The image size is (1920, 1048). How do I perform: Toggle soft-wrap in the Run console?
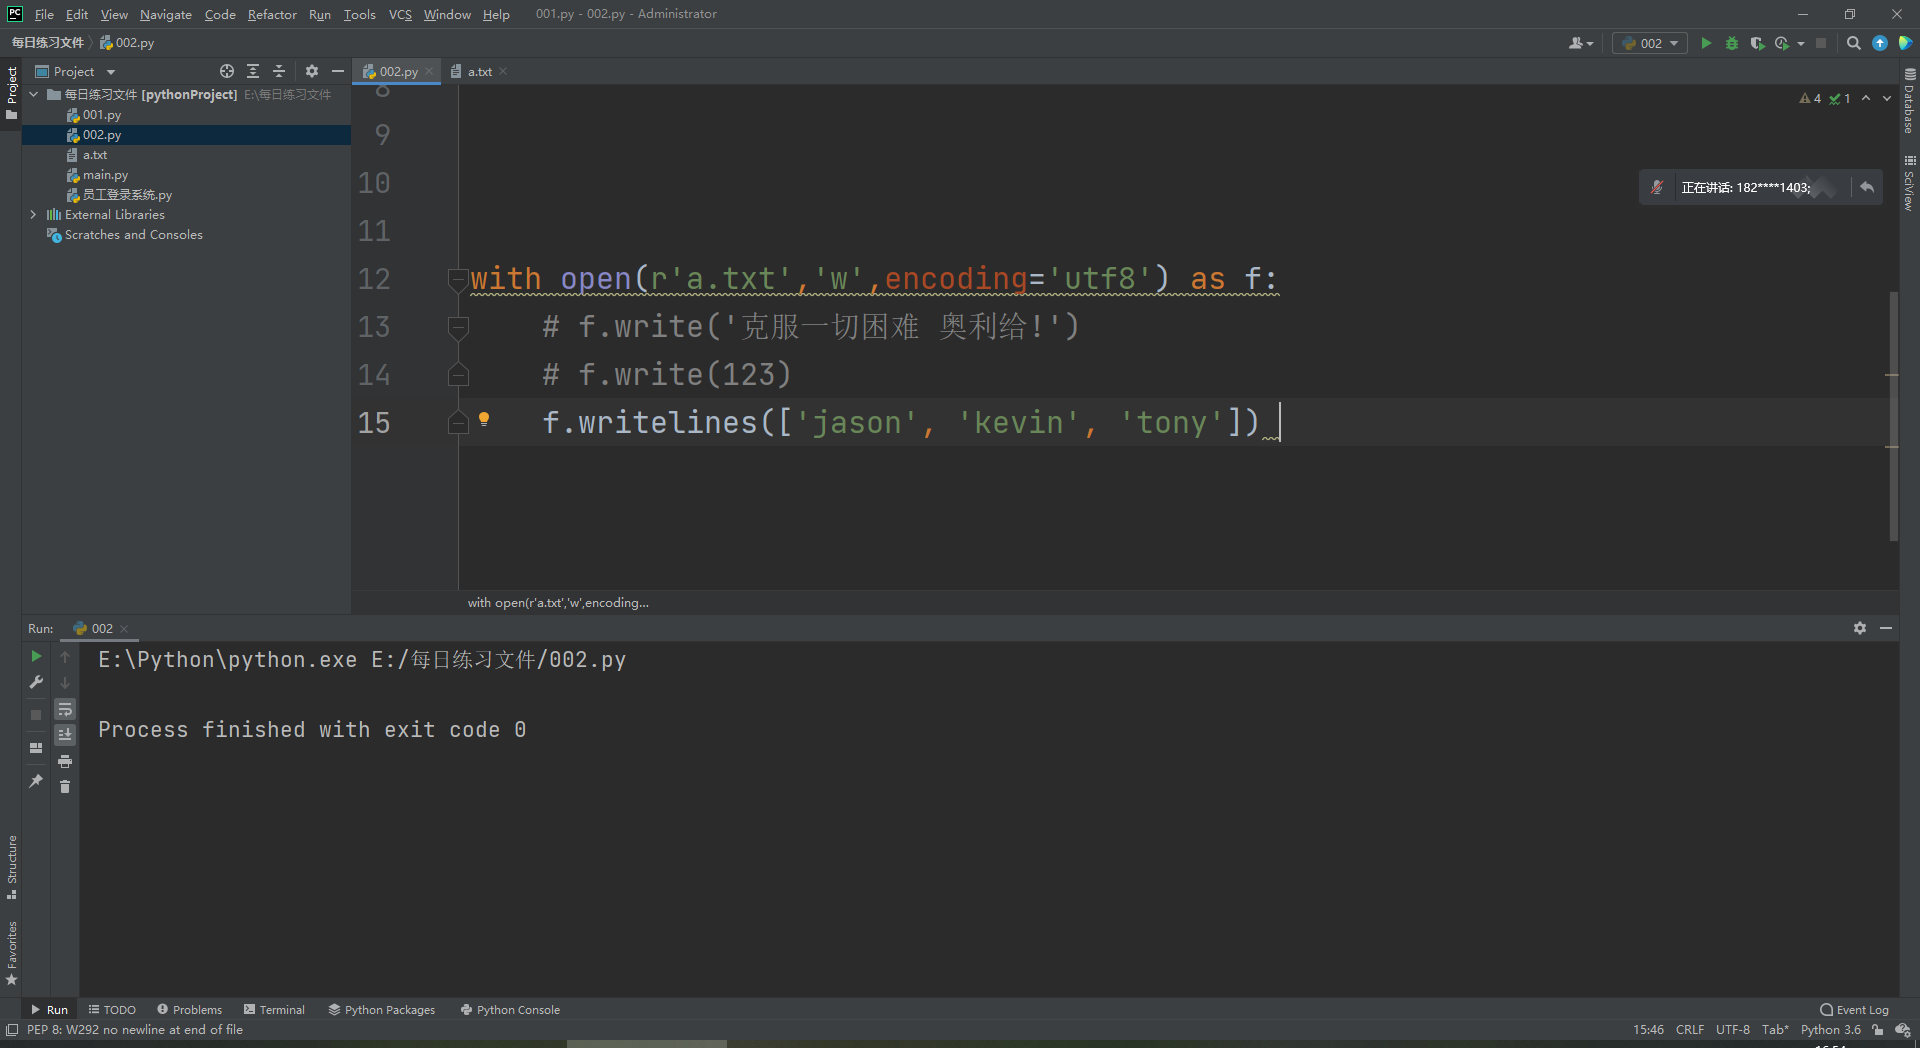point(65,709)
